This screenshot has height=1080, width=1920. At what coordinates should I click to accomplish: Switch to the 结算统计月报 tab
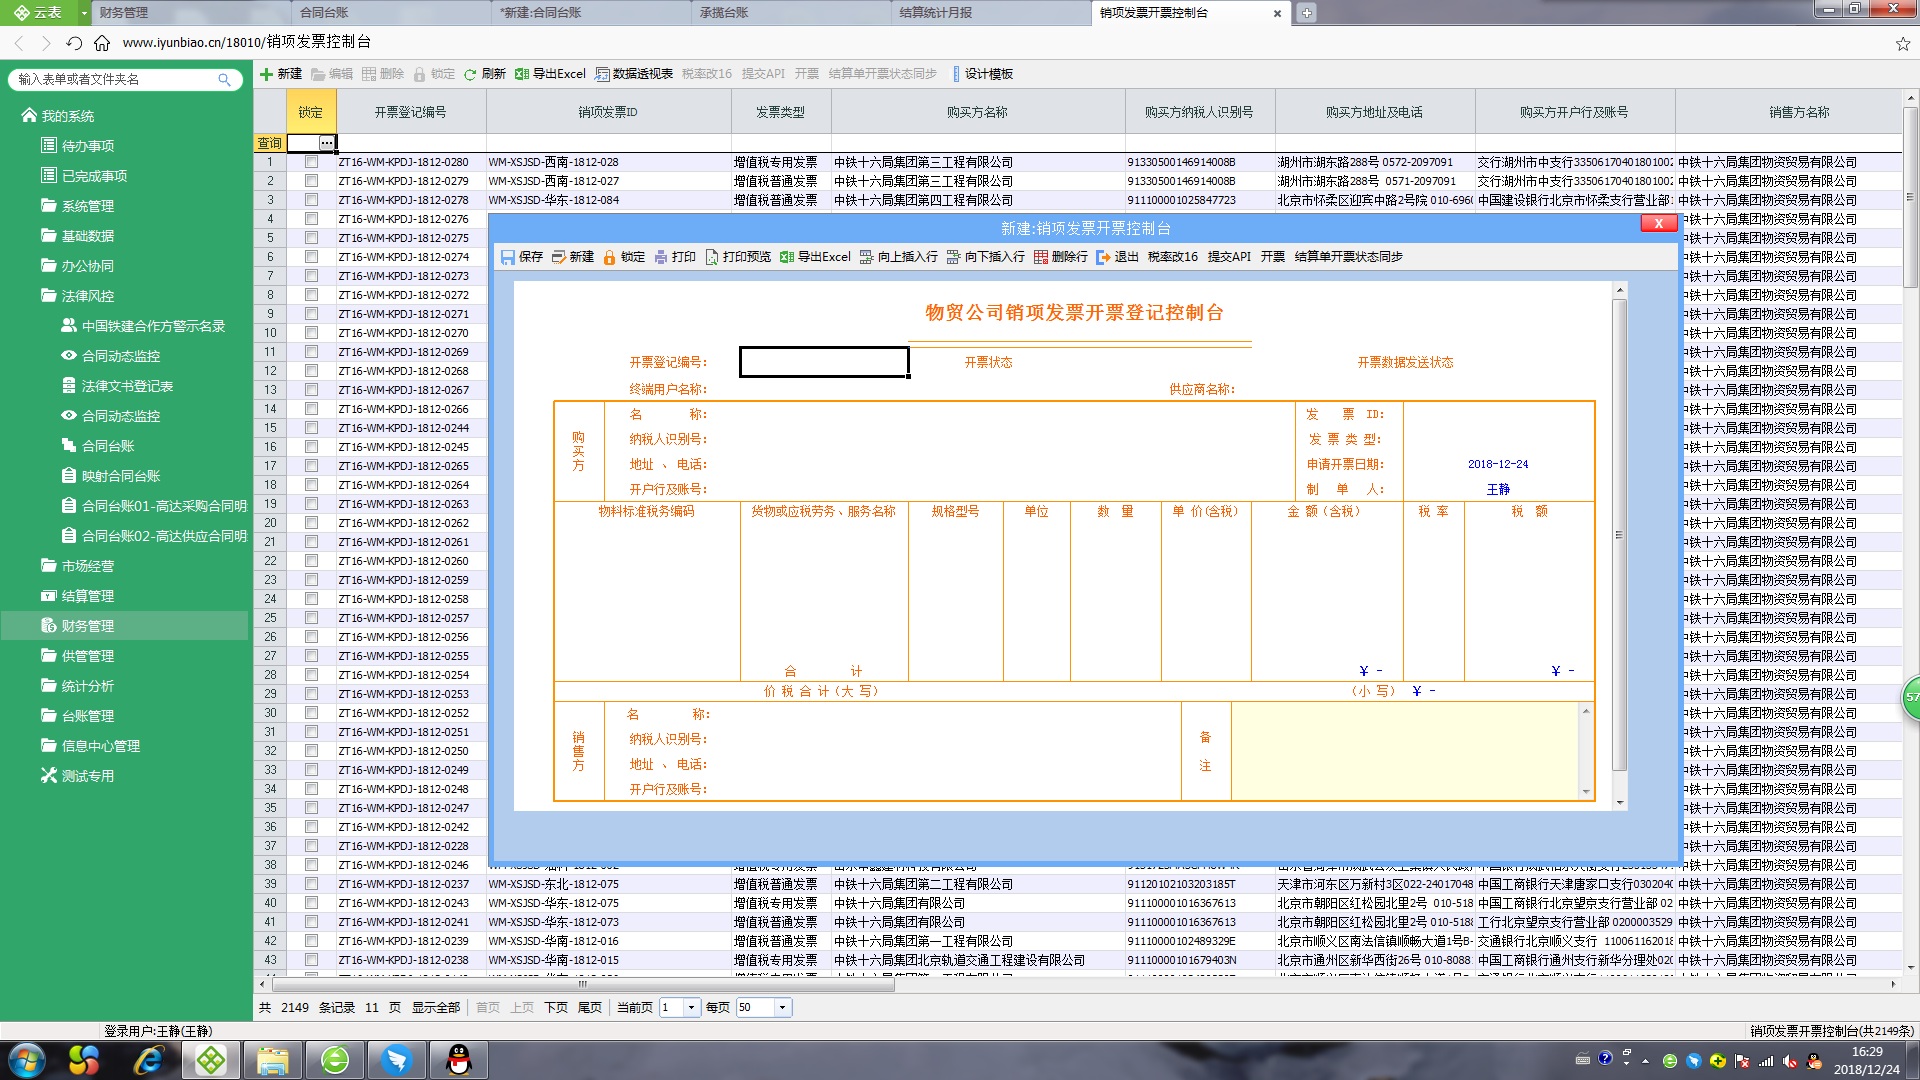935,13
